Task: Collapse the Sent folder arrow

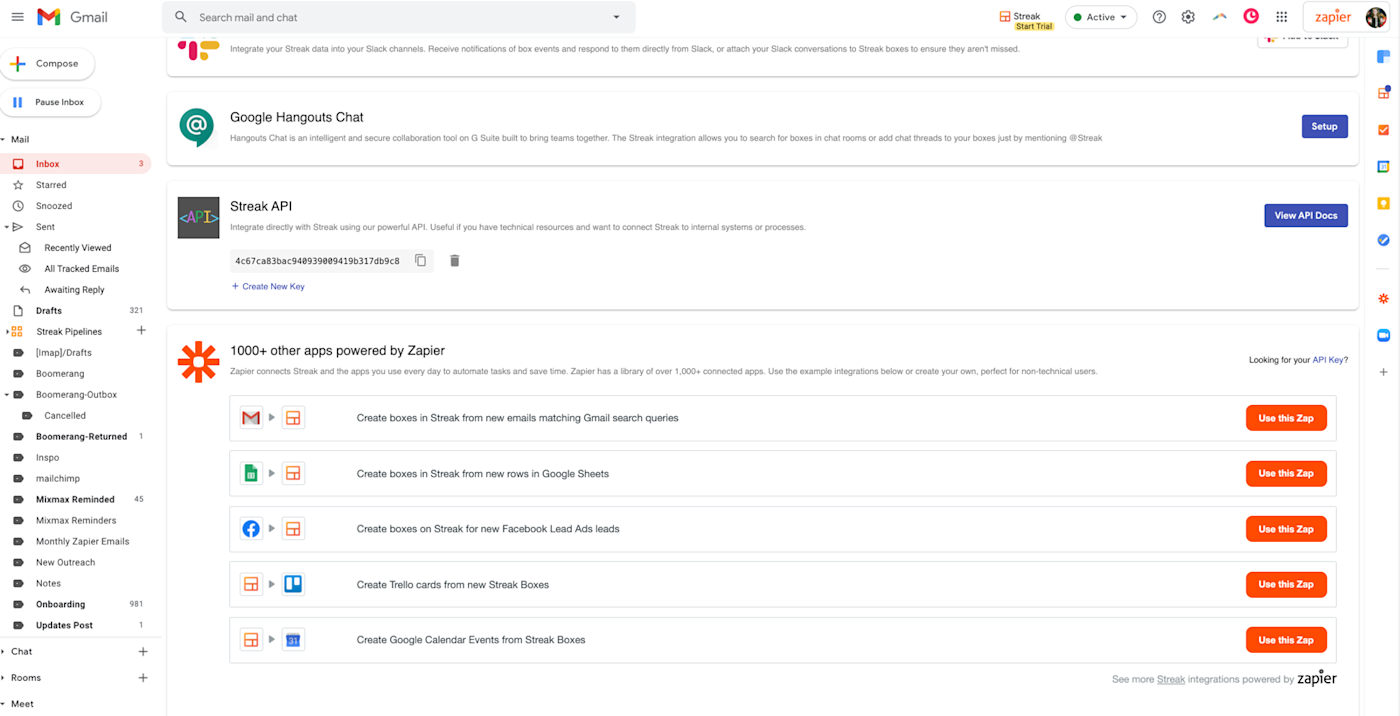Action: (x=6, y=227)
